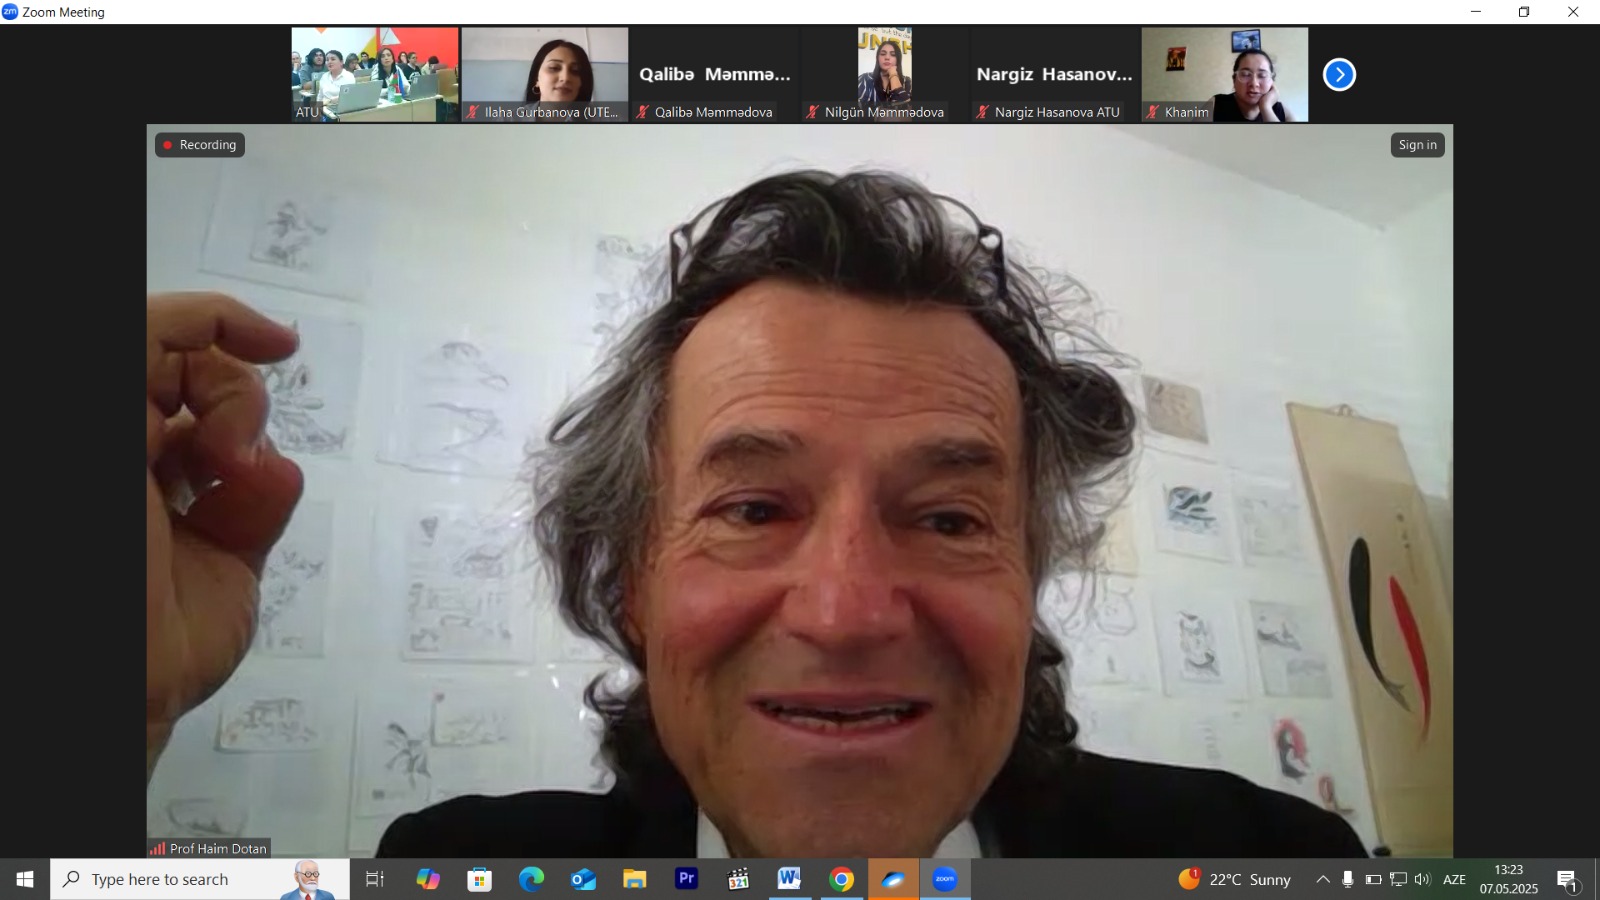Click the taskbar search box
The width and height of the screenshot is (1600, 900).
click(x=200, y=879)
